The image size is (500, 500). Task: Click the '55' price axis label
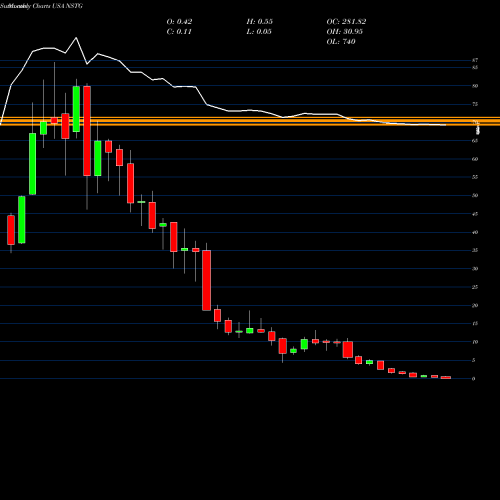coord(475,177)
